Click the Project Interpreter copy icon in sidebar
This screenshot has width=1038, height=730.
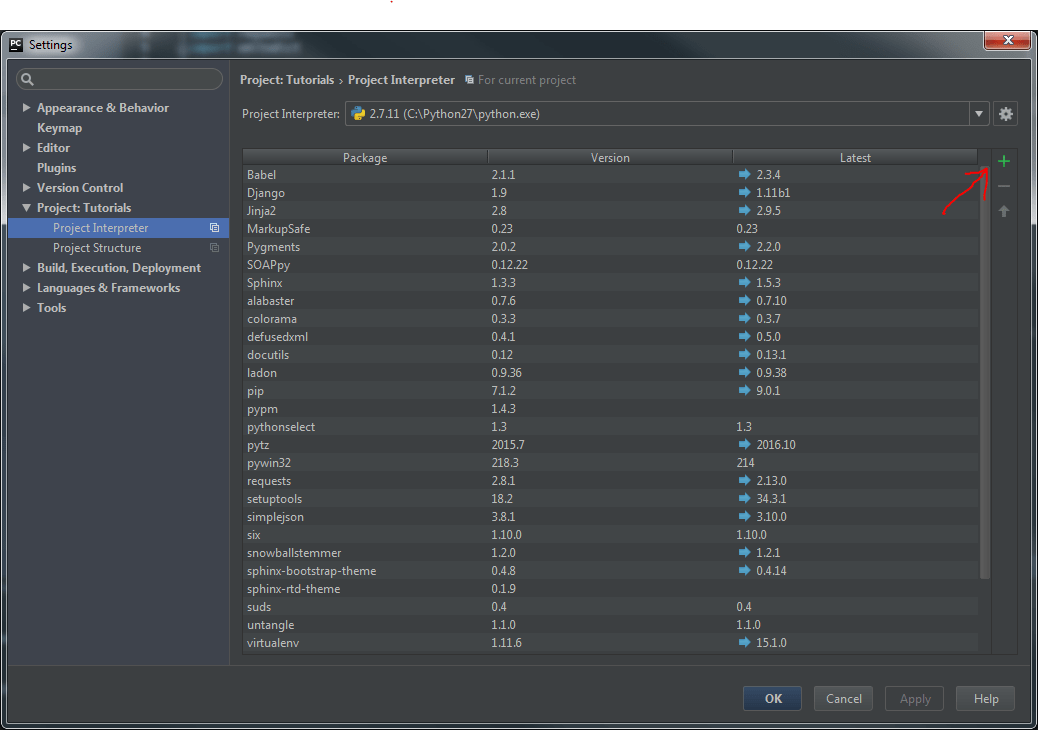click(214, 228)
